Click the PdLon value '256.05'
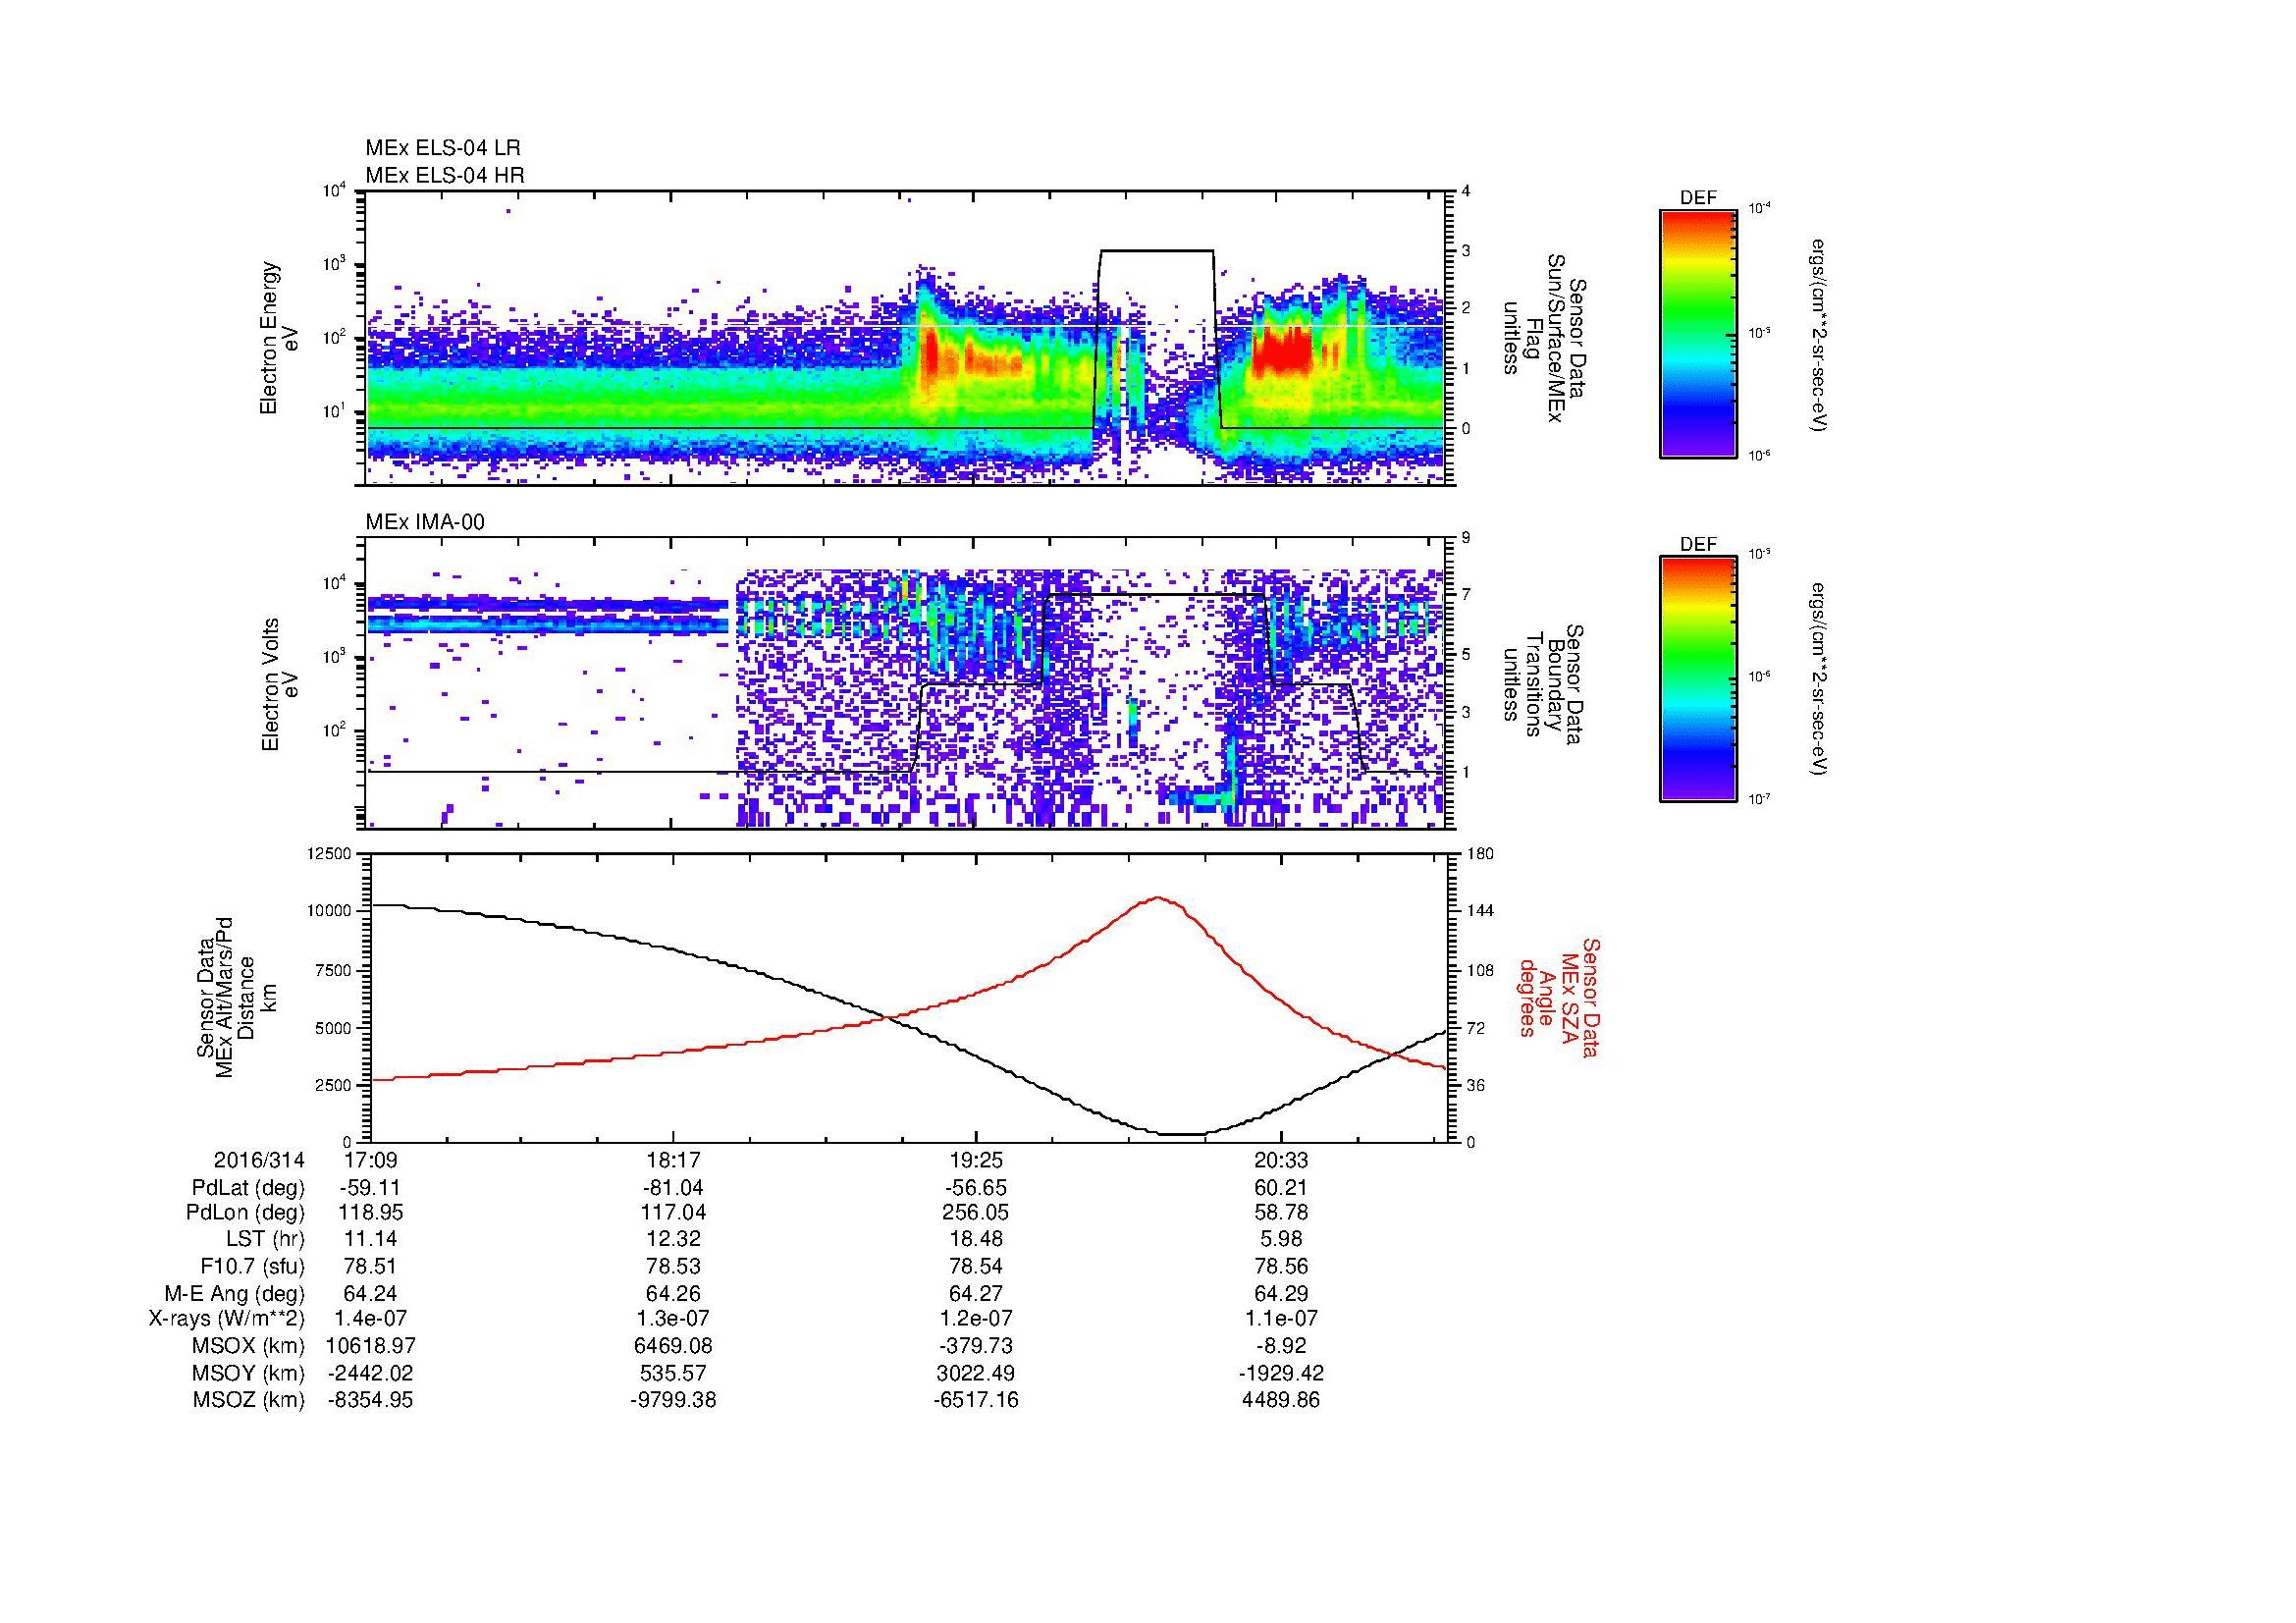 pos(975,1213)
